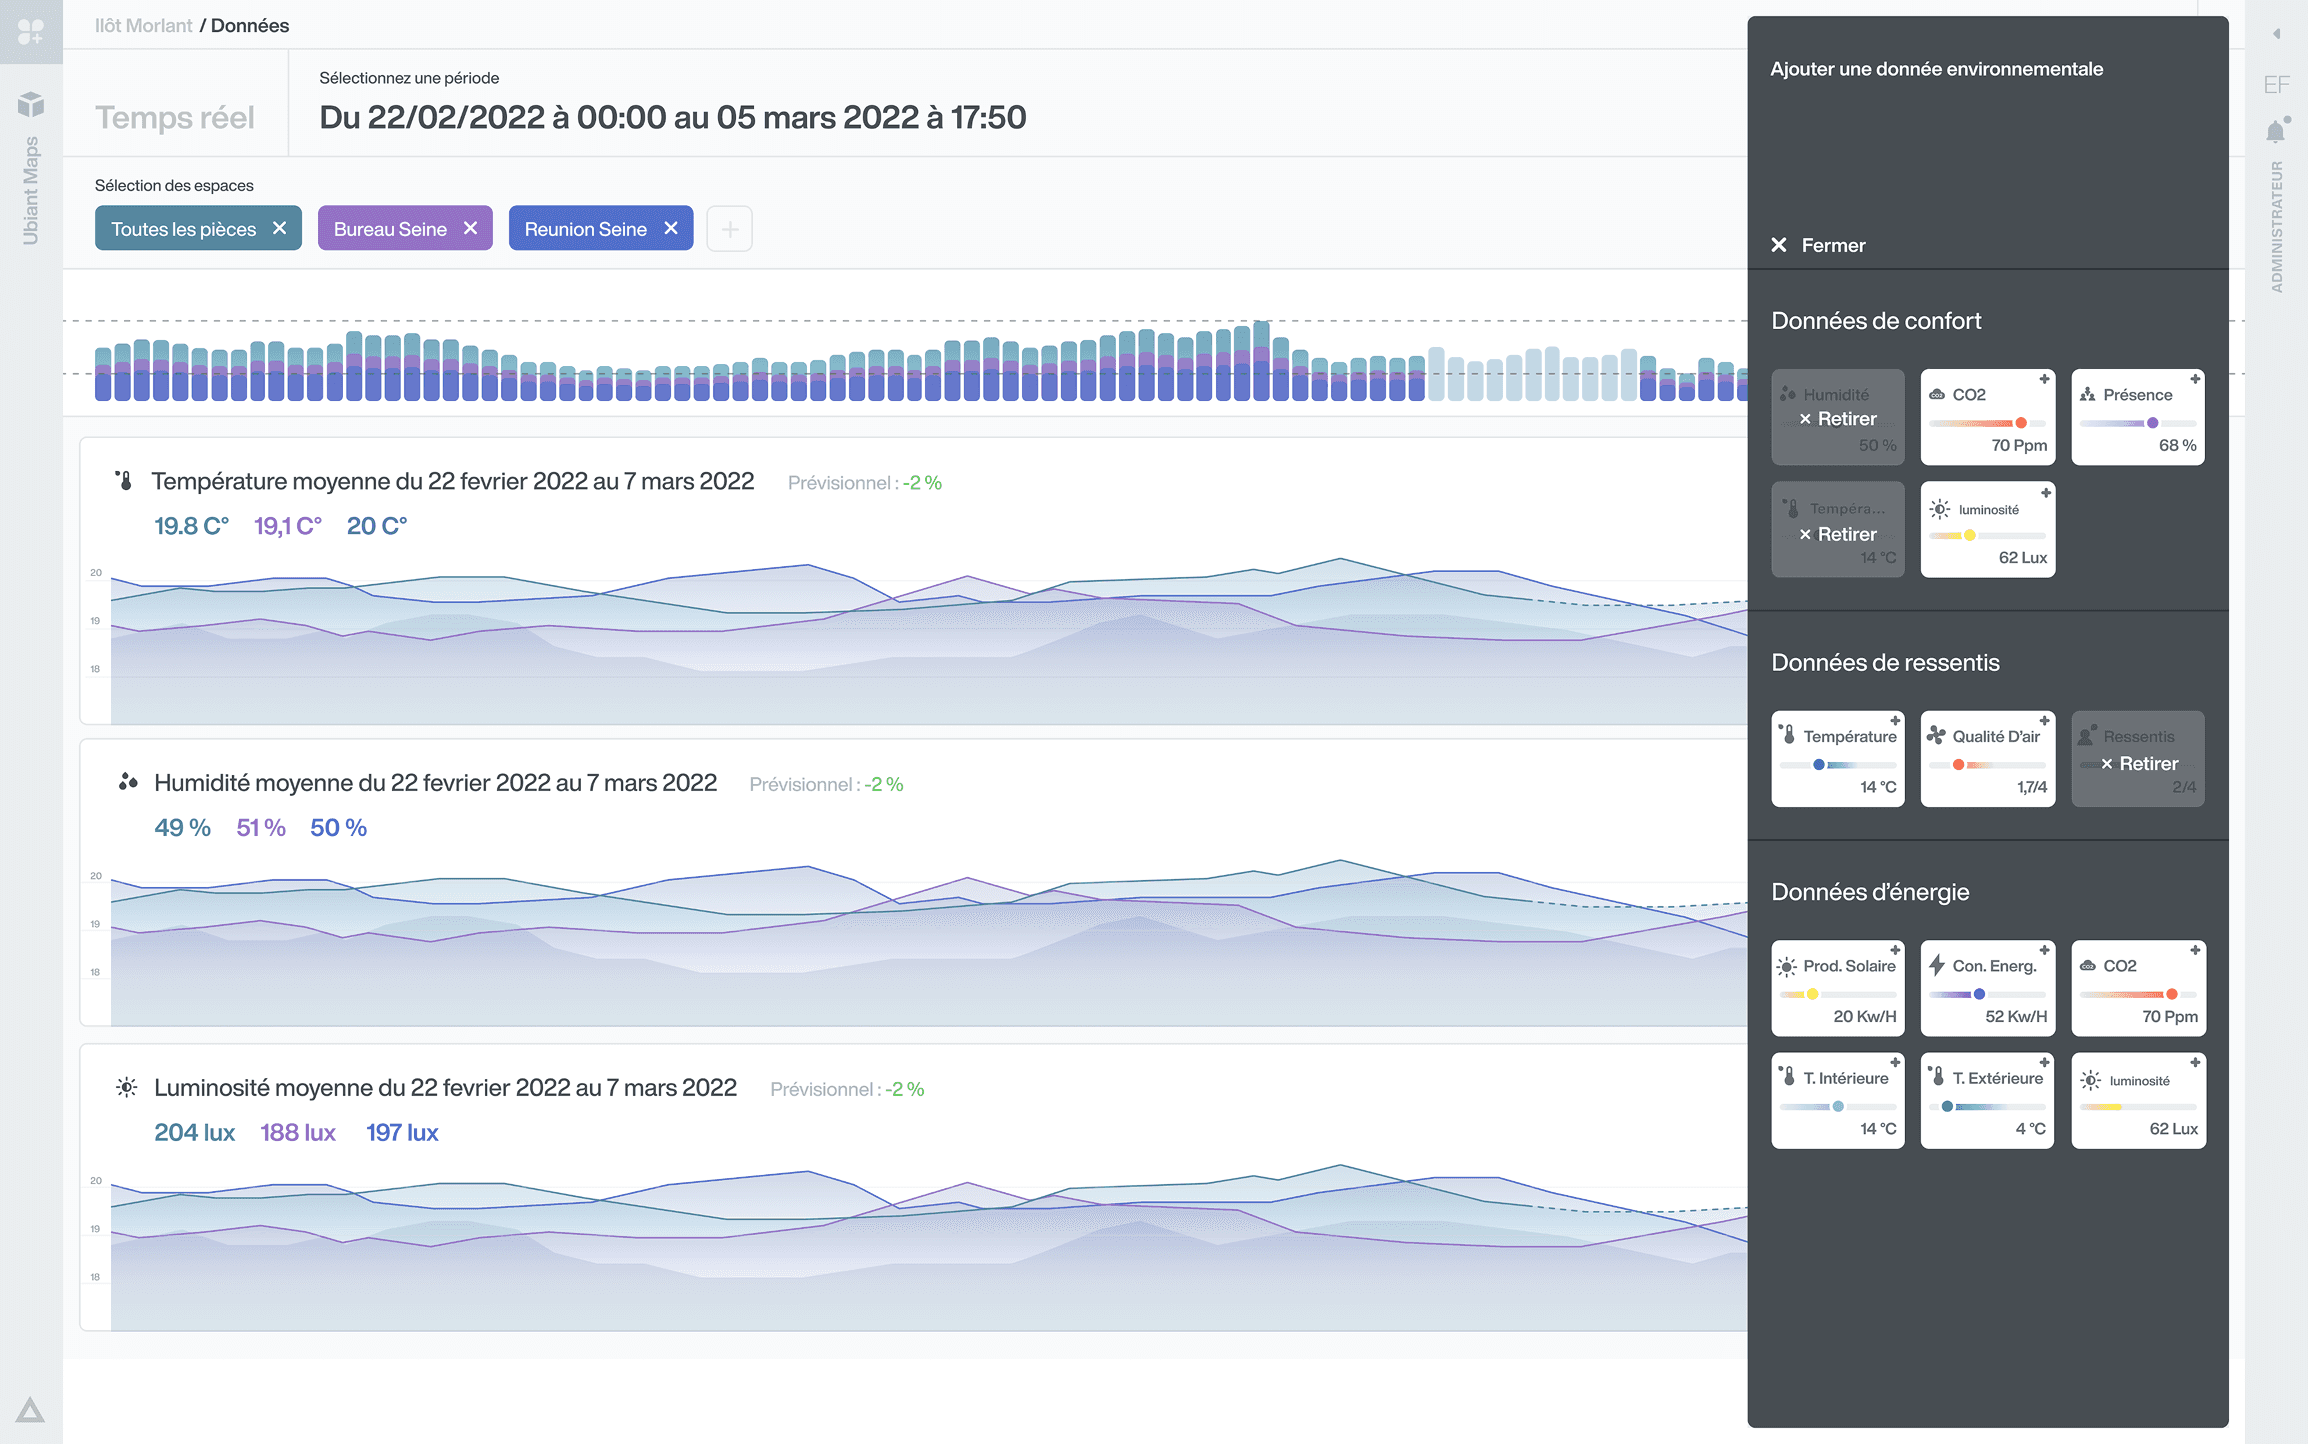This screenshot has width=2308, height=1444.
Task: Remove the Bureau Seine space tag
Action: pos(471,228)
